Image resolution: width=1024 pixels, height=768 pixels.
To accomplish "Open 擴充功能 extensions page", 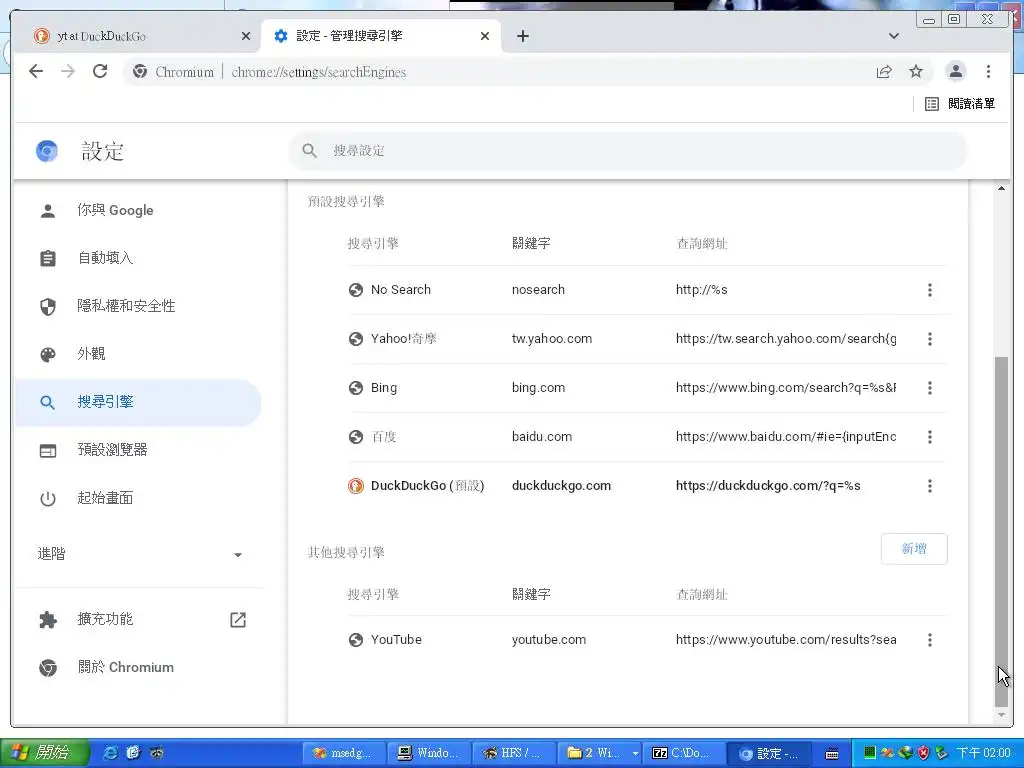I will tap(138, 619).
